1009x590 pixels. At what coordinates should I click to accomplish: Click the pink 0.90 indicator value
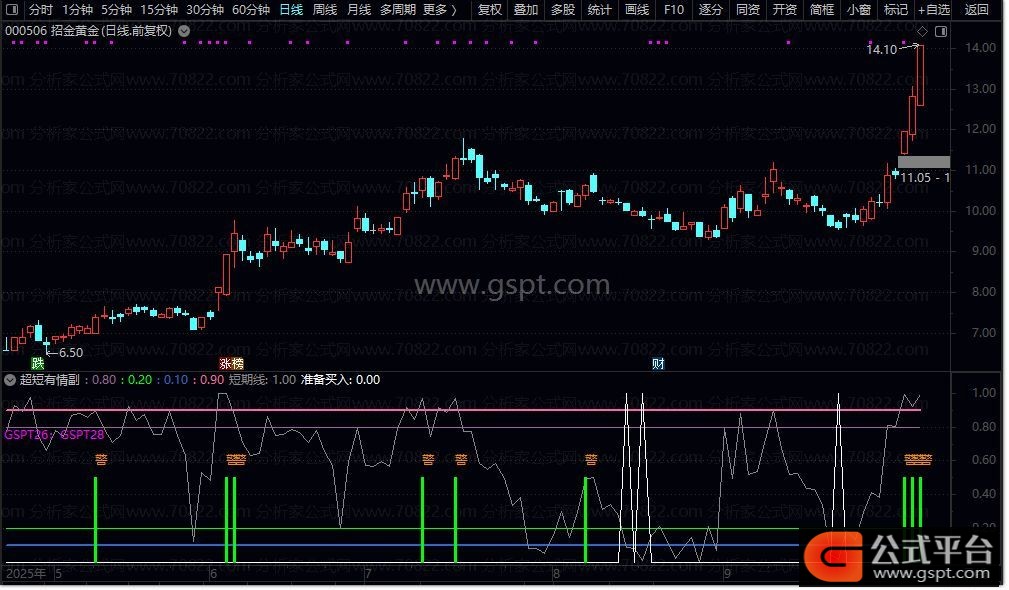click(x=211, y=380)
